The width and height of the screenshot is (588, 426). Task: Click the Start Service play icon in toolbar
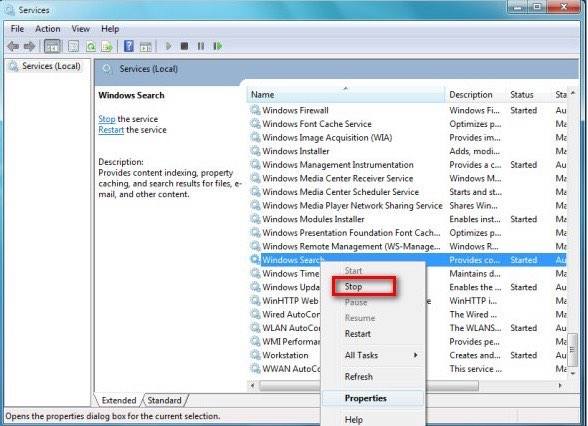click(x=169, y=46)
